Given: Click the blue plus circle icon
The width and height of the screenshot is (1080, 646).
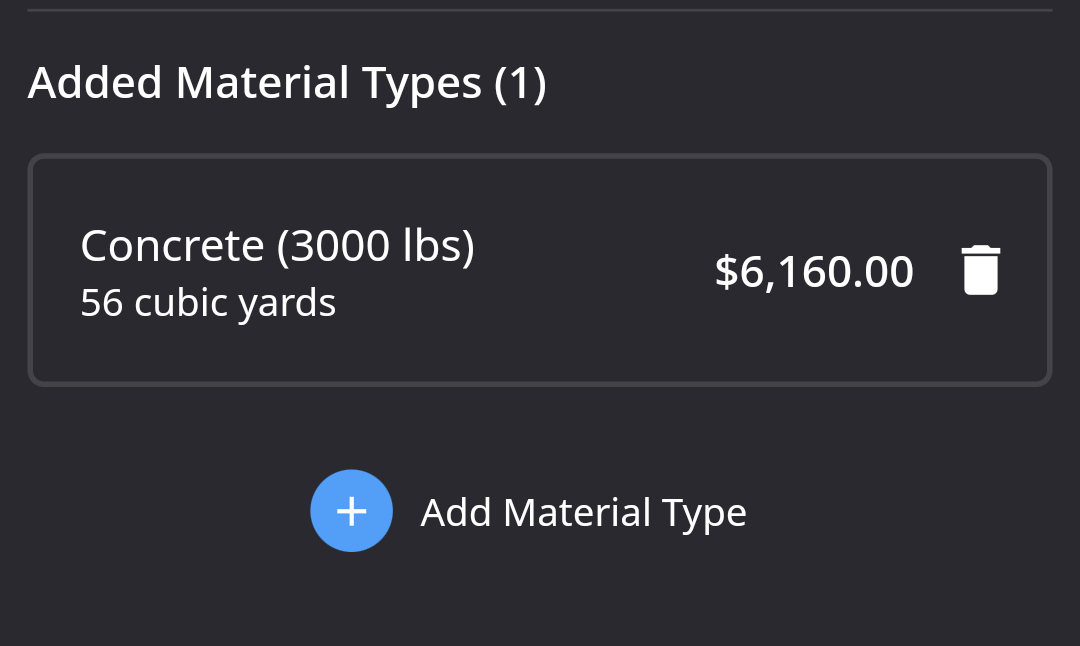Looking at the screenshot, I should tap(351, 511).
